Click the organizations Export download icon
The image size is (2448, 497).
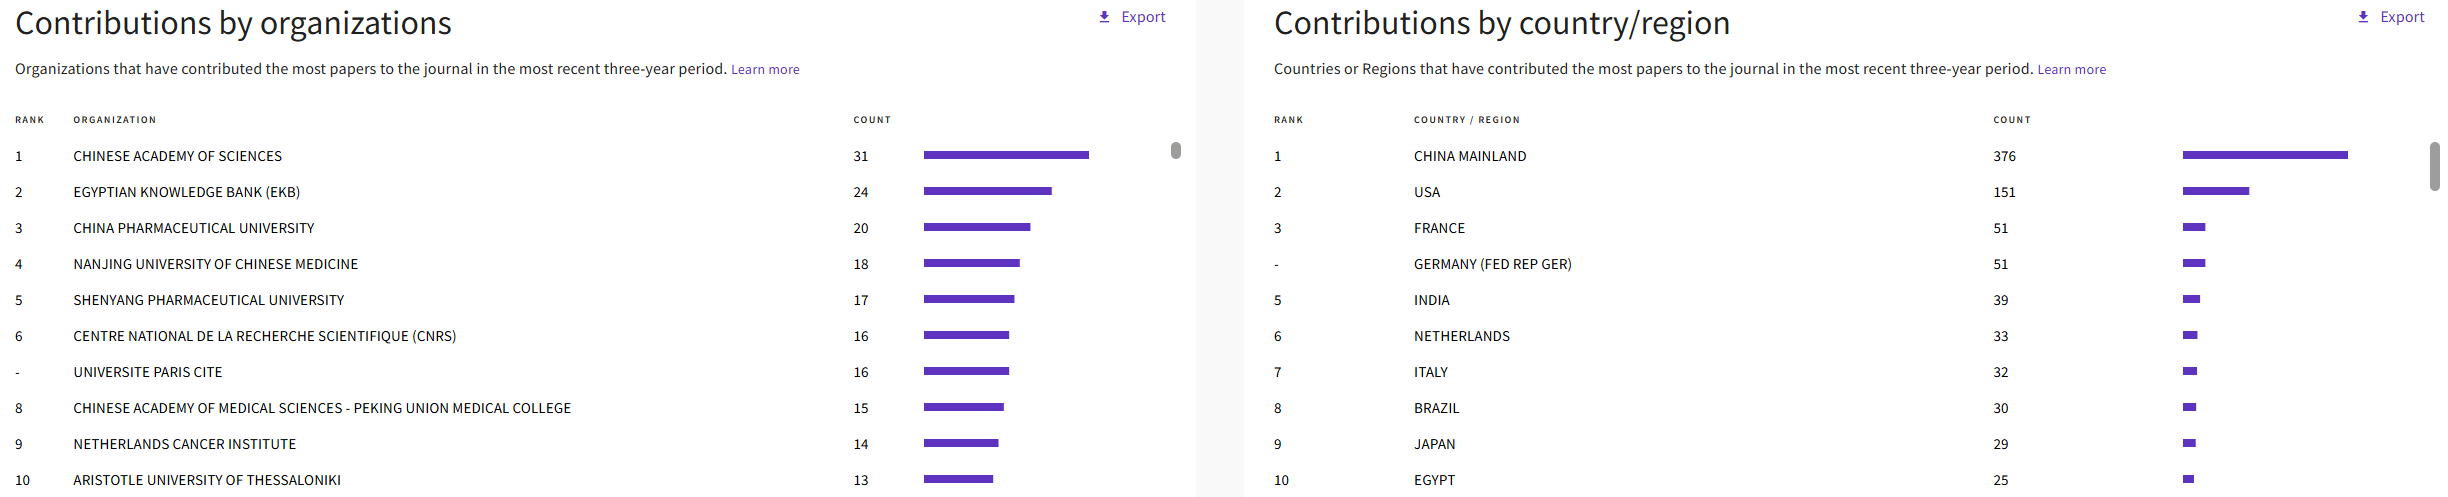click(x=1104, y=17)
